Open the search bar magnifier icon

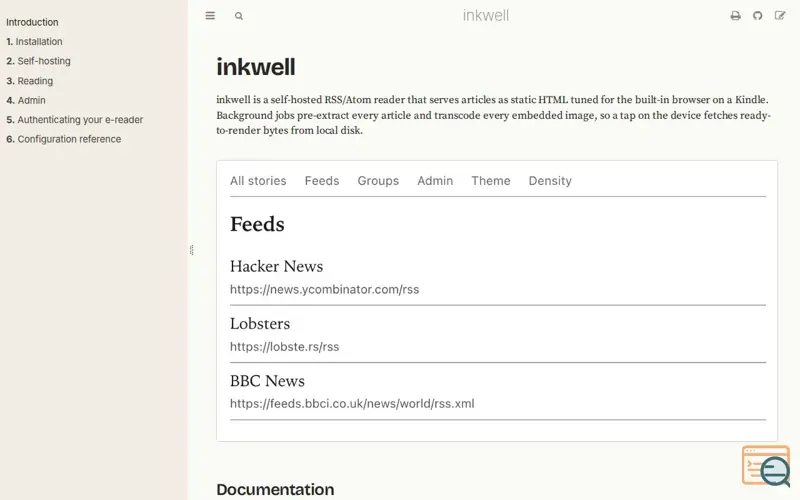tap(239, 16)
